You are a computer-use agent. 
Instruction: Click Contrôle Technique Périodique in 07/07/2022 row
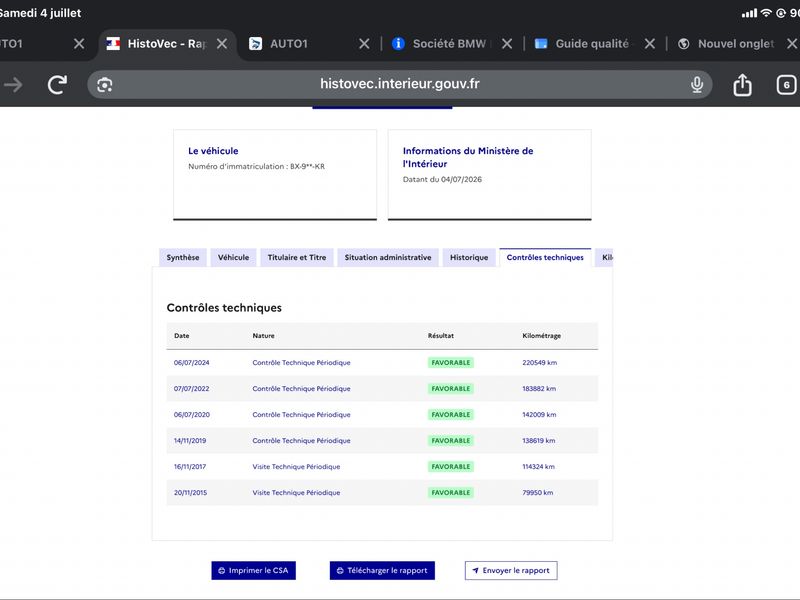pos(301,389)
